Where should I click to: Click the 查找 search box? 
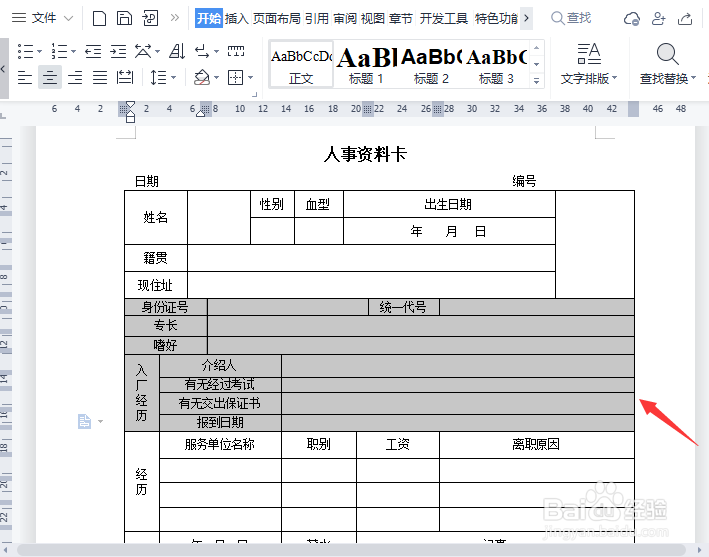coord(571,18)
